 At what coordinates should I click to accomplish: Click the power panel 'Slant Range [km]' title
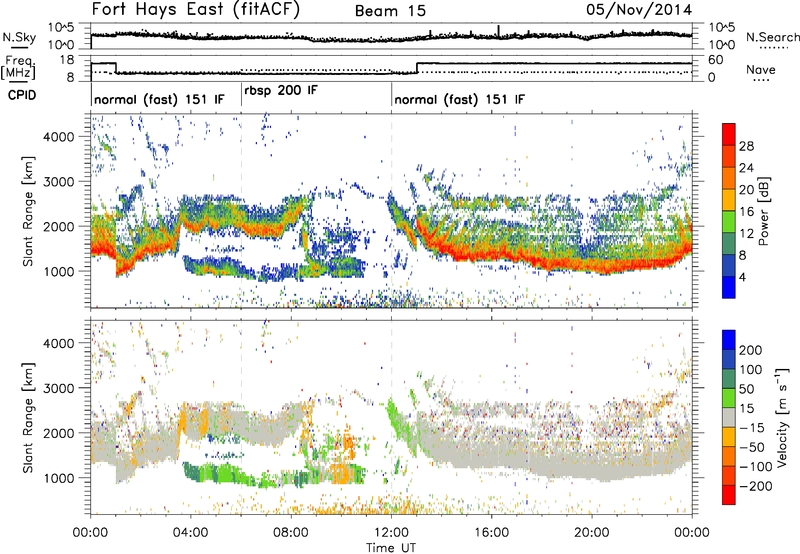tap(28, 211)
